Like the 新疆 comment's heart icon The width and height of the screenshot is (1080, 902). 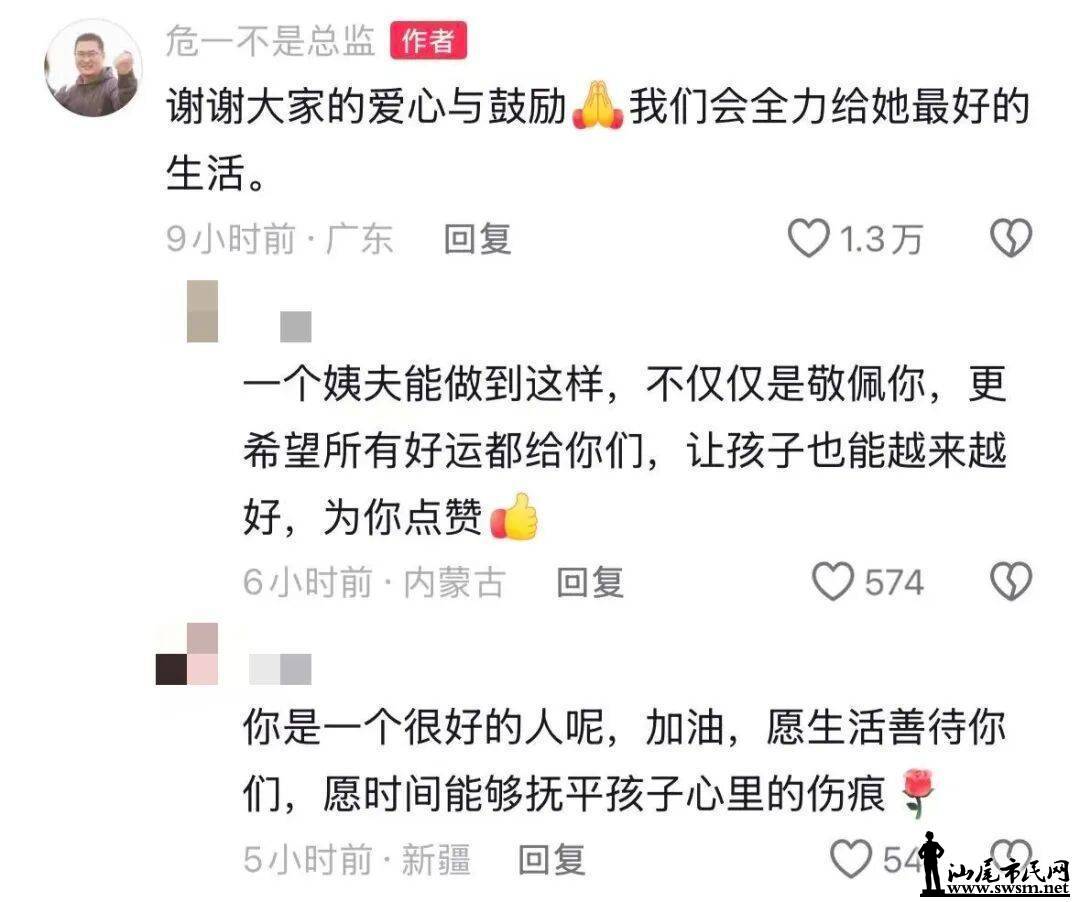pos(851,859)
